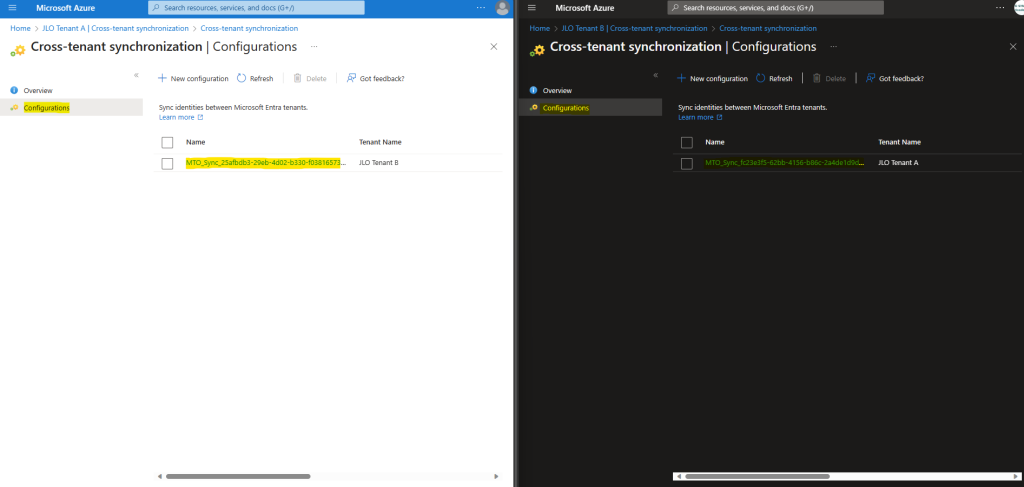
Task: Open the hamburger menu in Tenant B dark portal
Action: [x=532, y=7]
